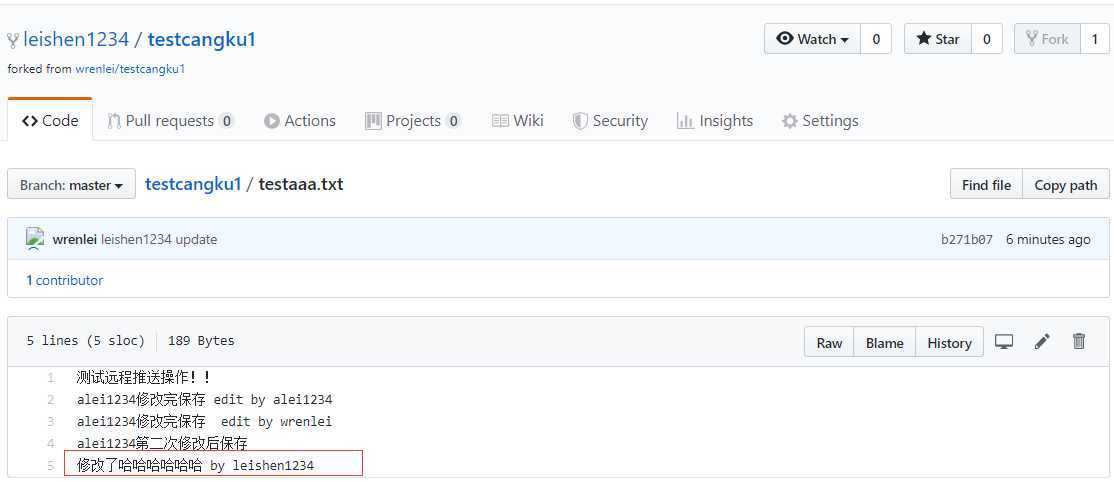Click the 1 contributor link
1114x482 pixels.
tap(65, 280)
